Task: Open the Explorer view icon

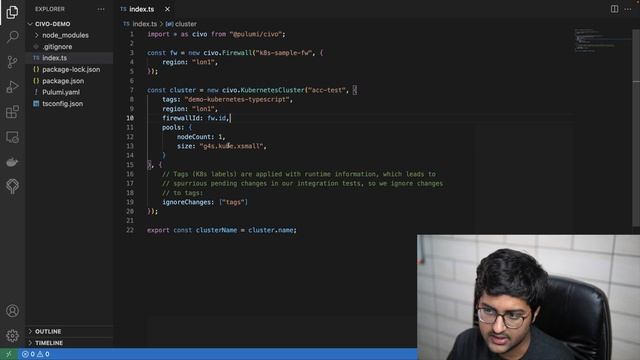Action: 12,12
